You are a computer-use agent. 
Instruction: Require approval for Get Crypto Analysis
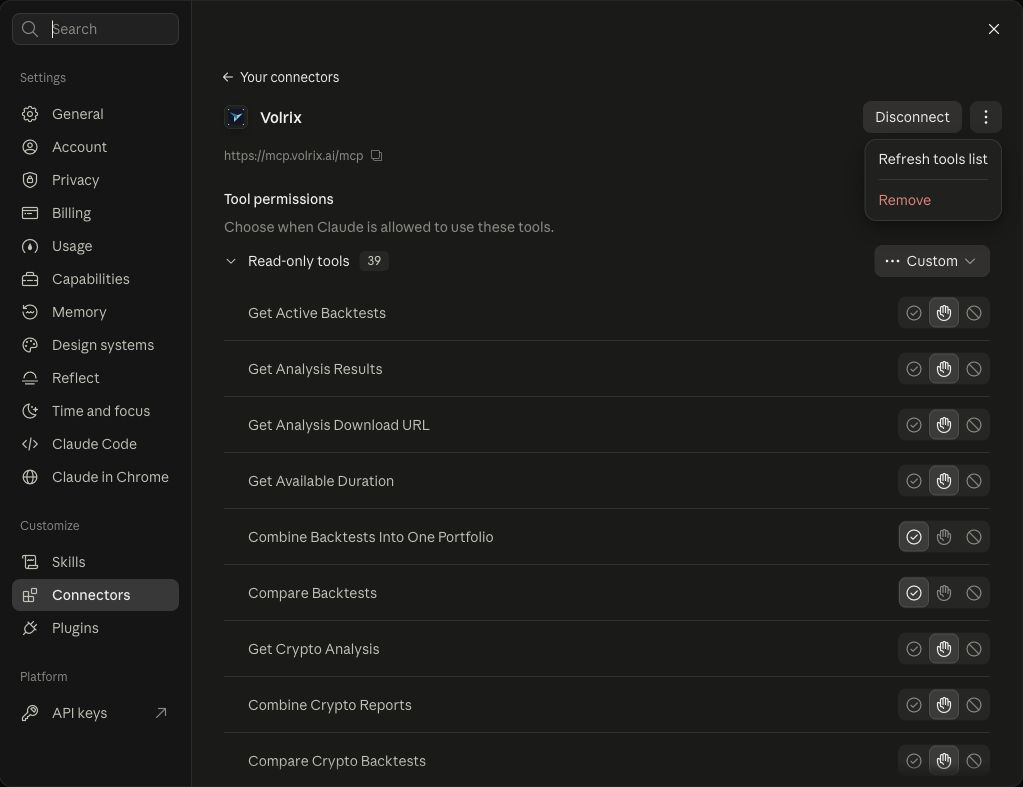click(943, 649)
